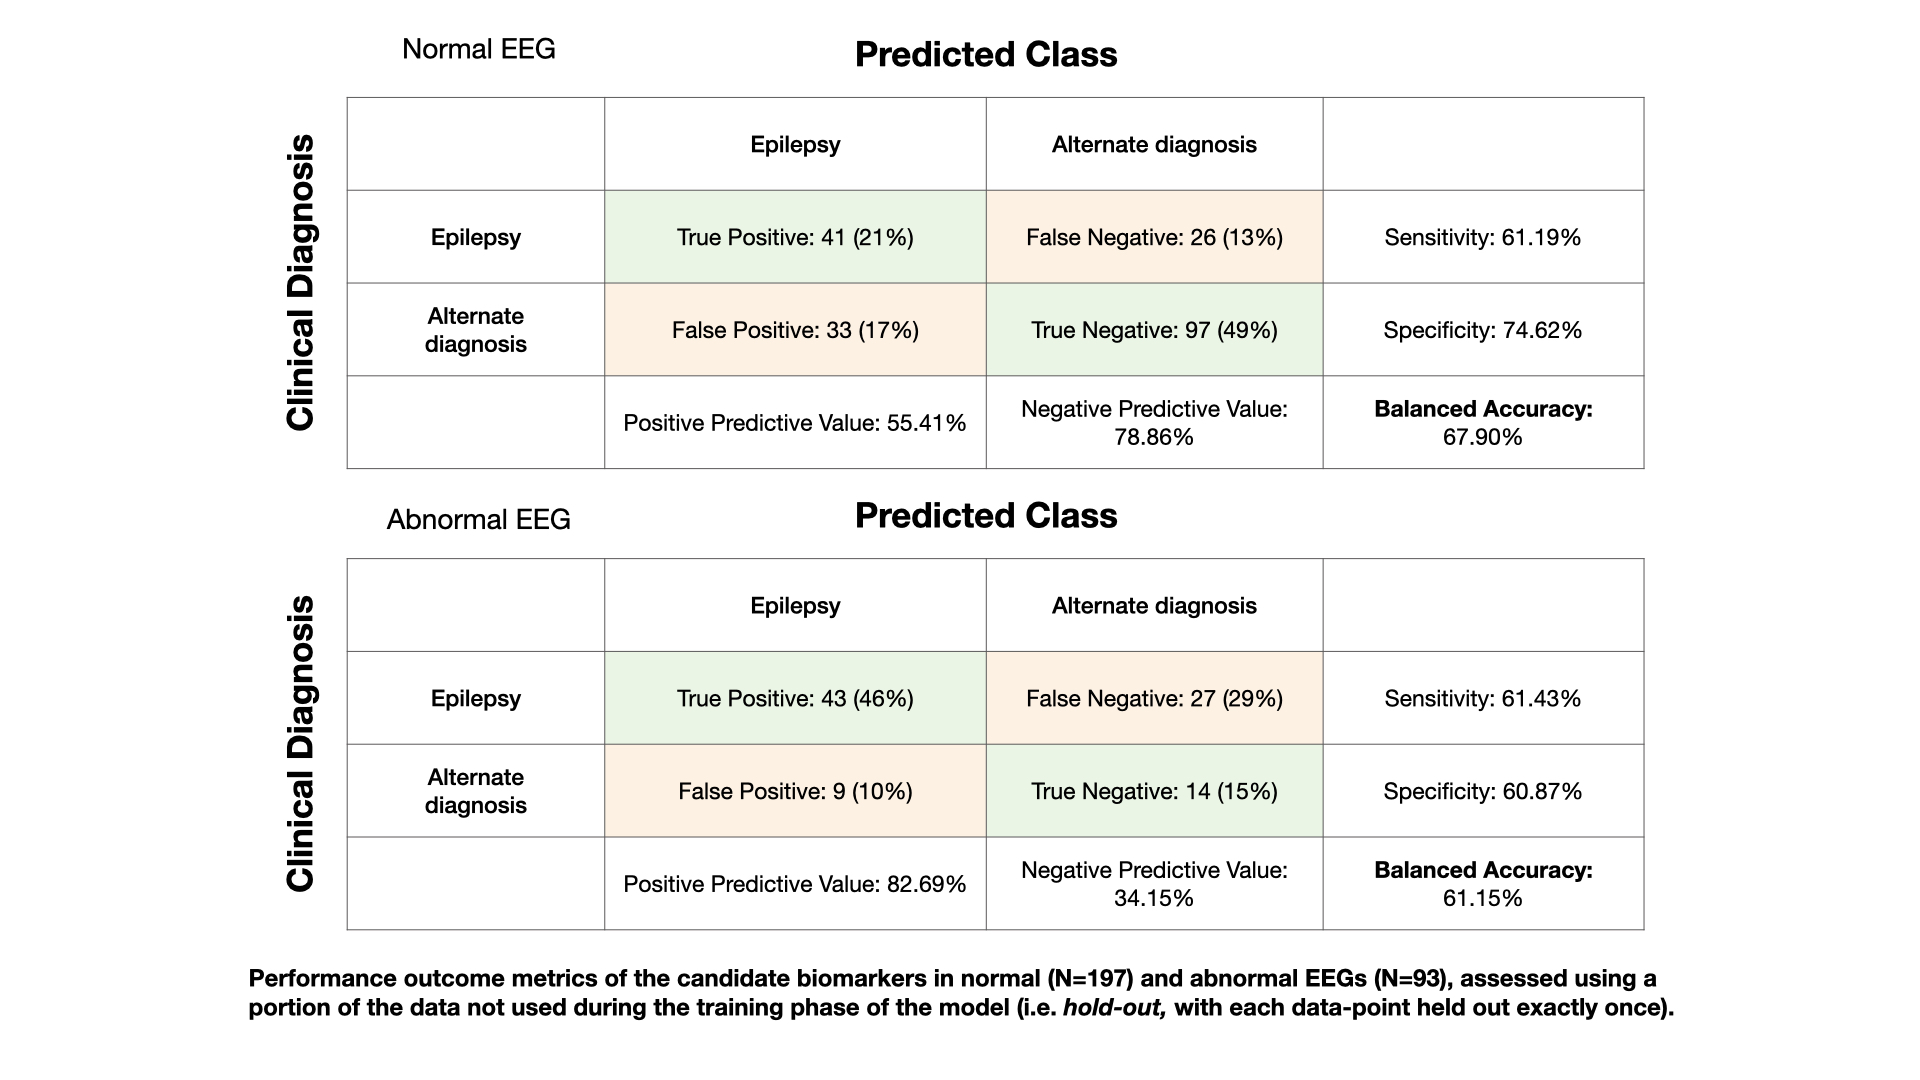
Task: Click the Negative Predictive Value 34.15% cell
Action: tap(1154, 884)
